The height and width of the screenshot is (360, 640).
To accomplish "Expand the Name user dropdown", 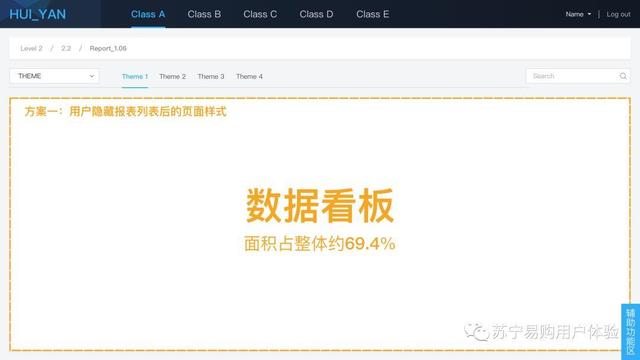I will click(x=578, y=14).
